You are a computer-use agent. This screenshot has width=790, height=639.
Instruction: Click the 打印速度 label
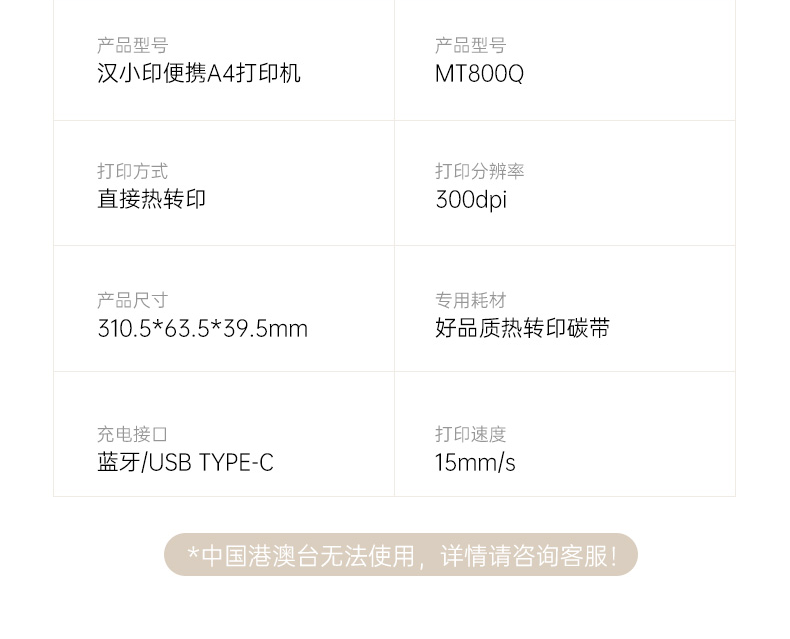pos(470,435)
